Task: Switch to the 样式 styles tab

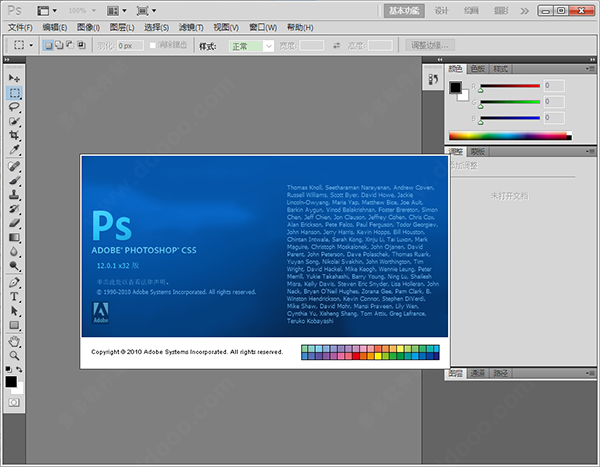Action: (500, 69)
